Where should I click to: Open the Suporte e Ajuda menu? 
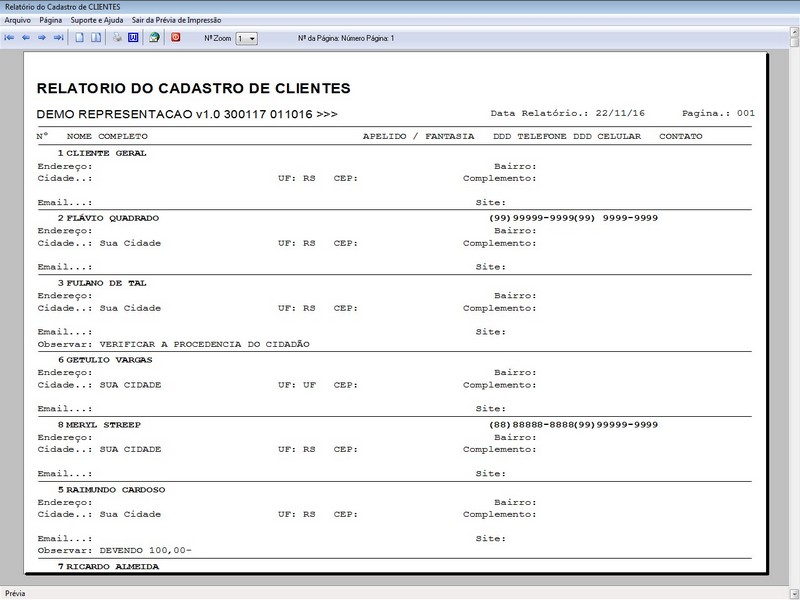pos(97,20)
